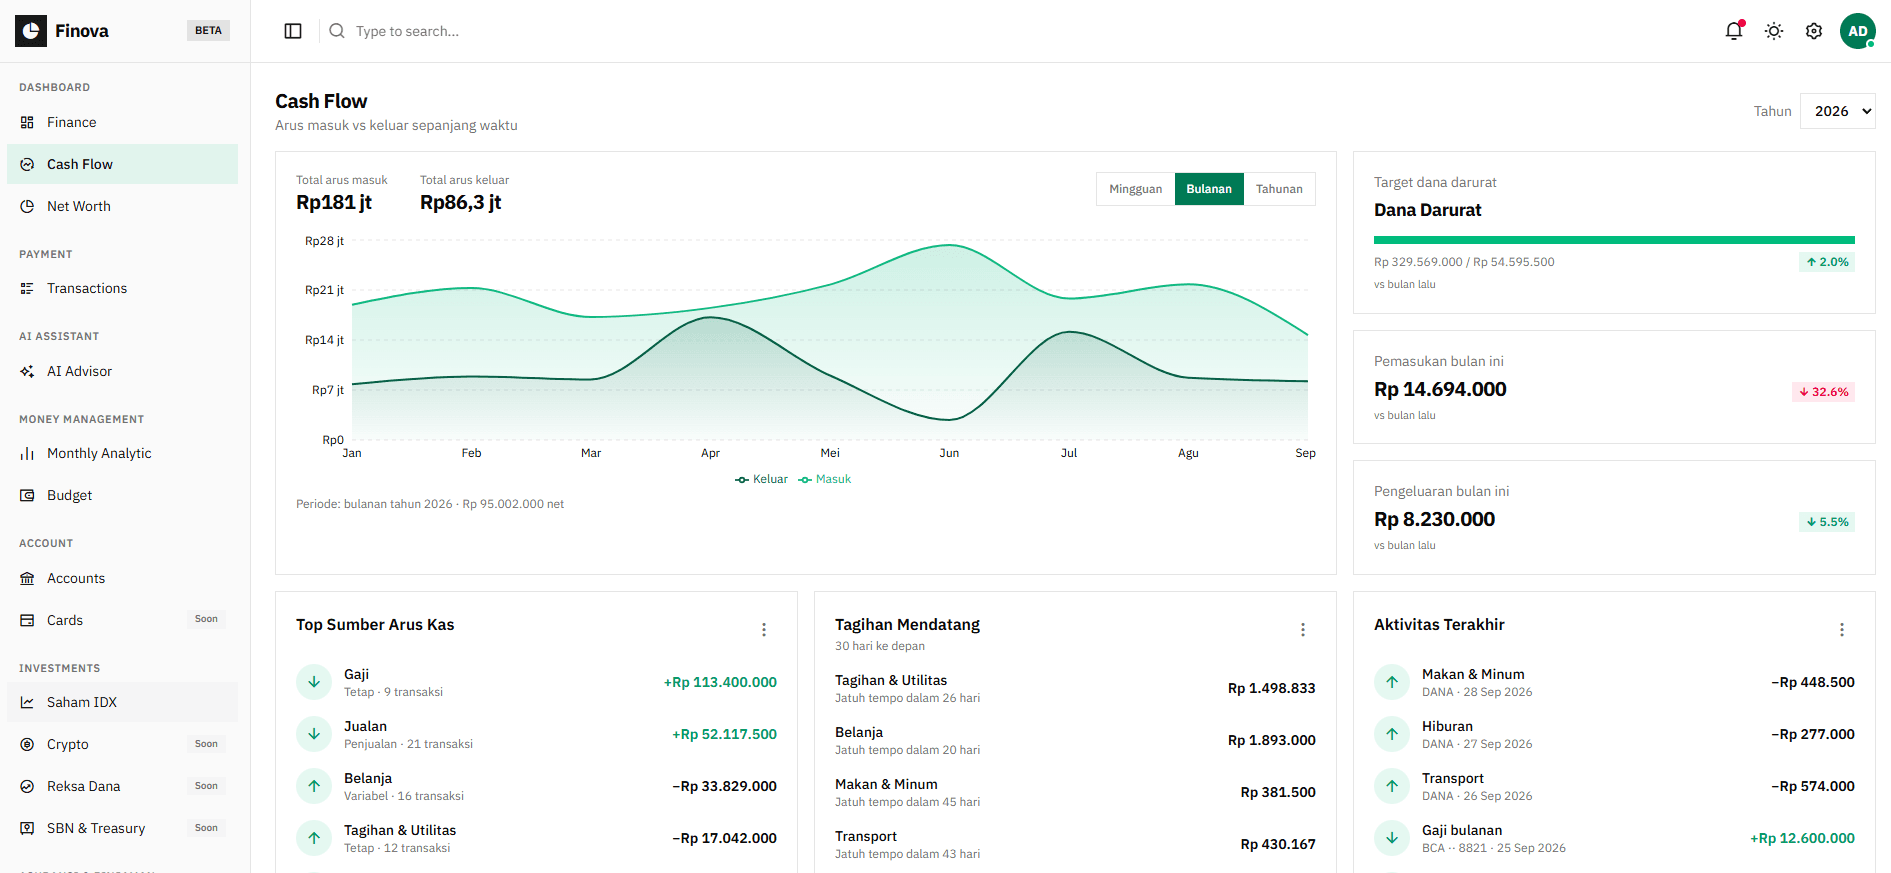Click the BETA badge

[x=208, y=31]
